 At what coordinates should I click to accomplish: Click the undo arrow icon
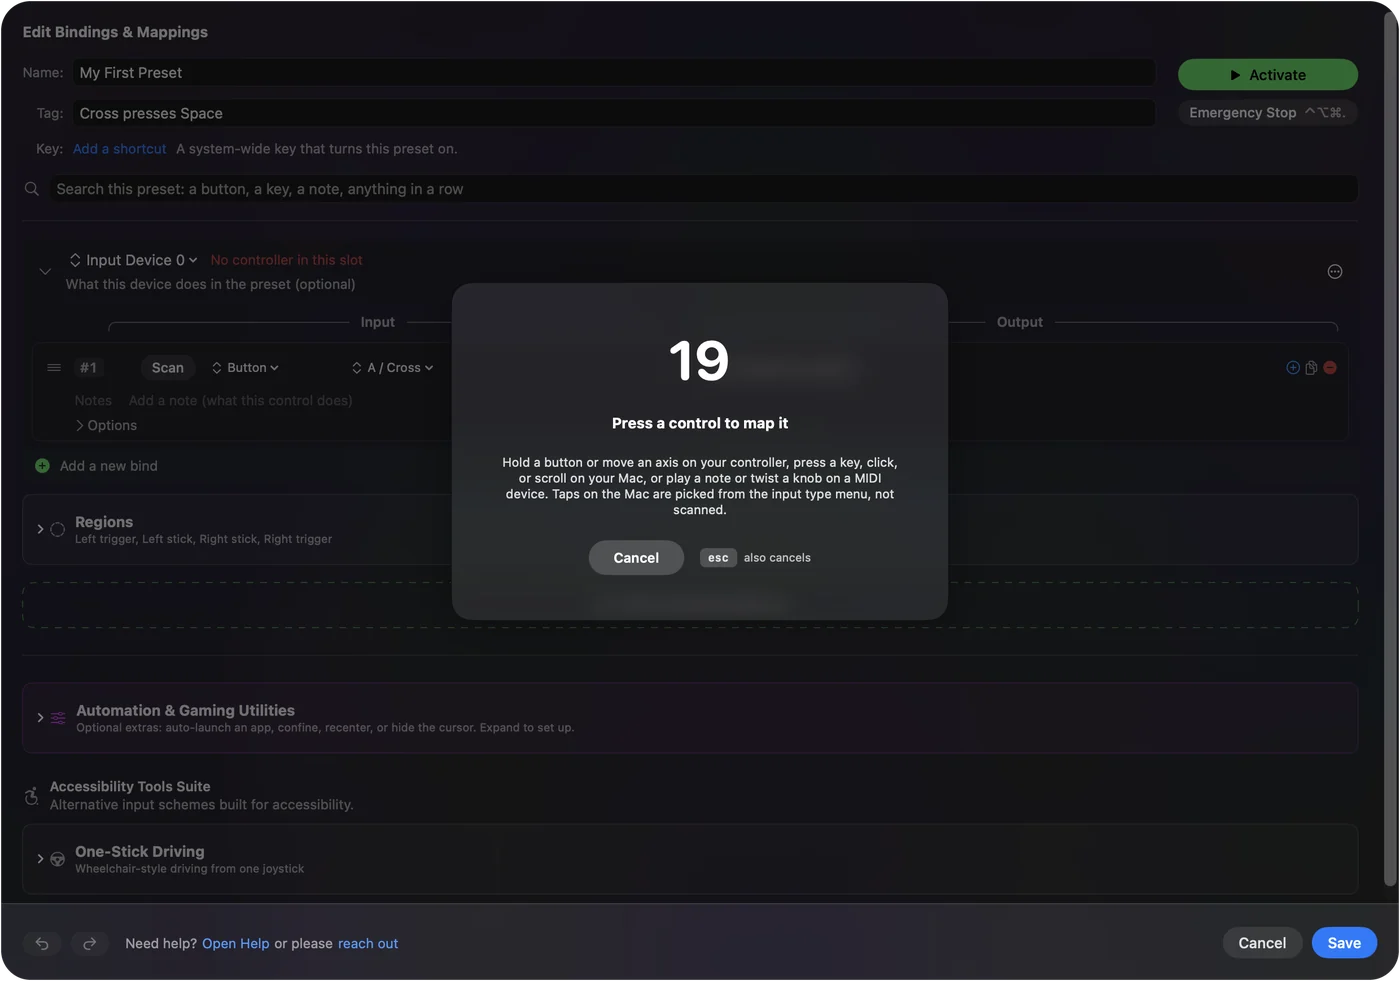[x=42, y=943]
